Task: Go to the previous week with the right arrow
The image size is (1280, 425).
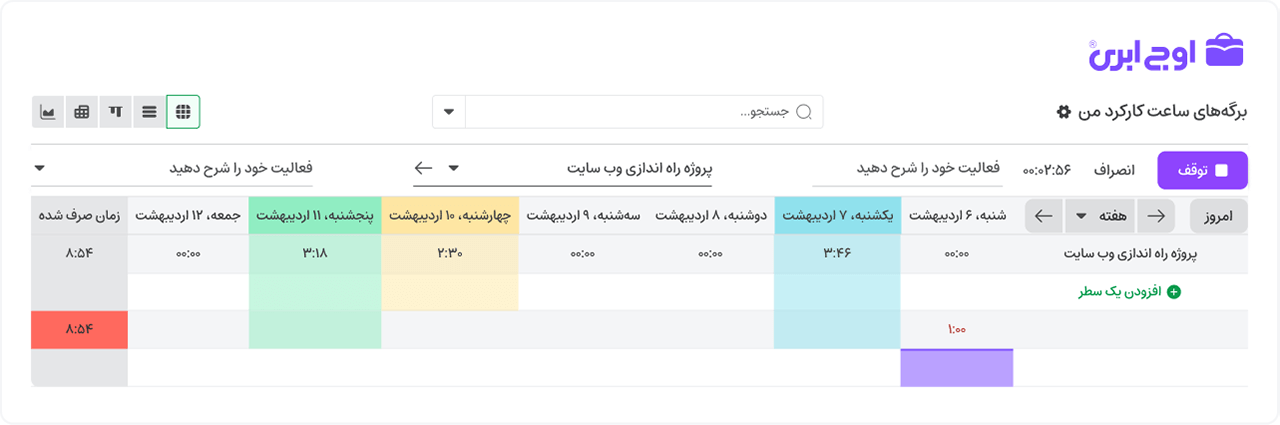Action: click(1156, 216)
